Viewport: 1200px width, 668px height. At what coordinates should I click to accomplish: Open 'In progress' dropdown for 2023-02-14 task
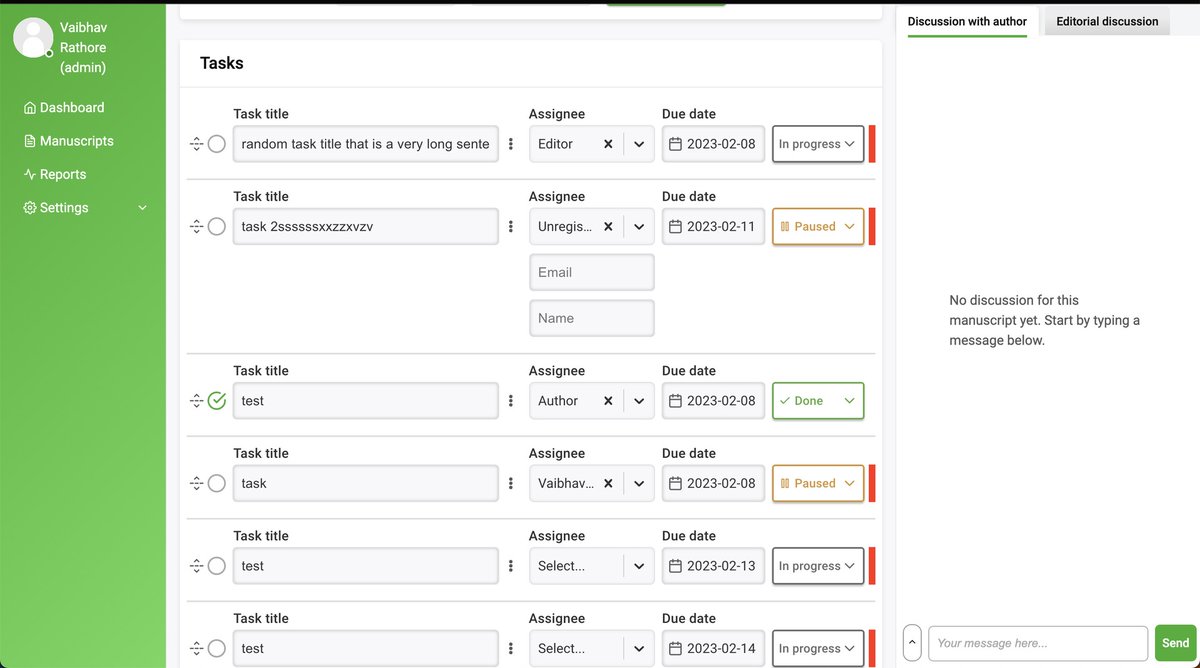(x=818, y=649)
